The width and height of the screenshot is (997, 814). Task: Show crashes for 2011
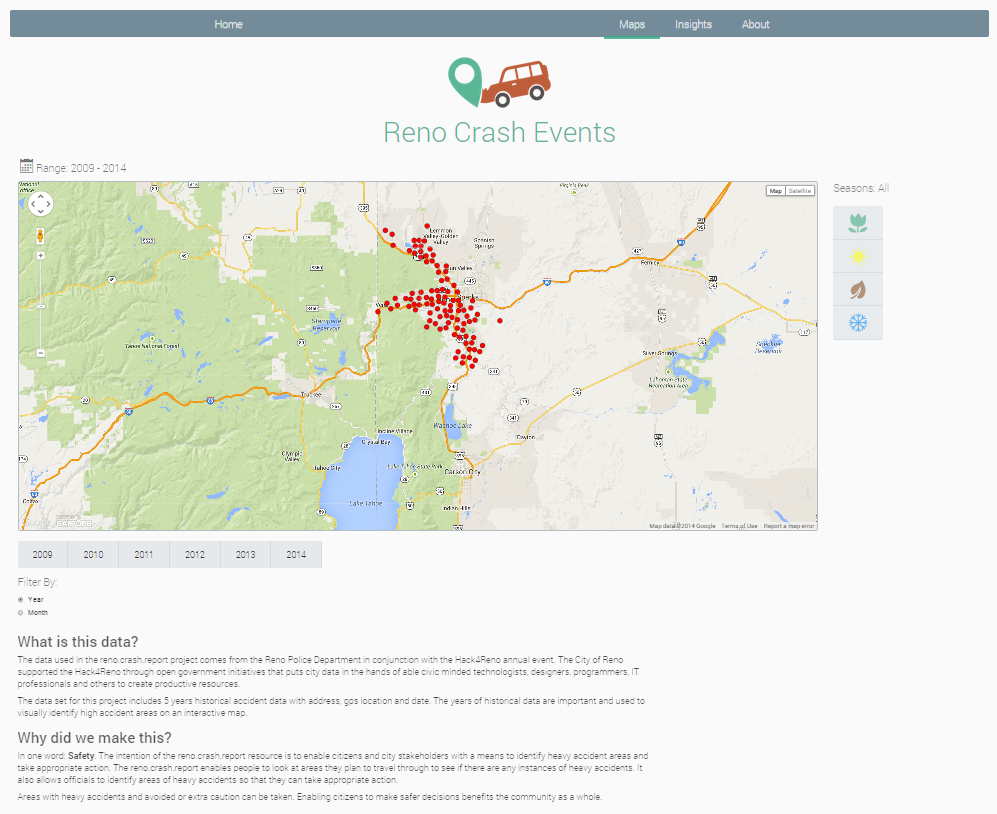(144, 555)
